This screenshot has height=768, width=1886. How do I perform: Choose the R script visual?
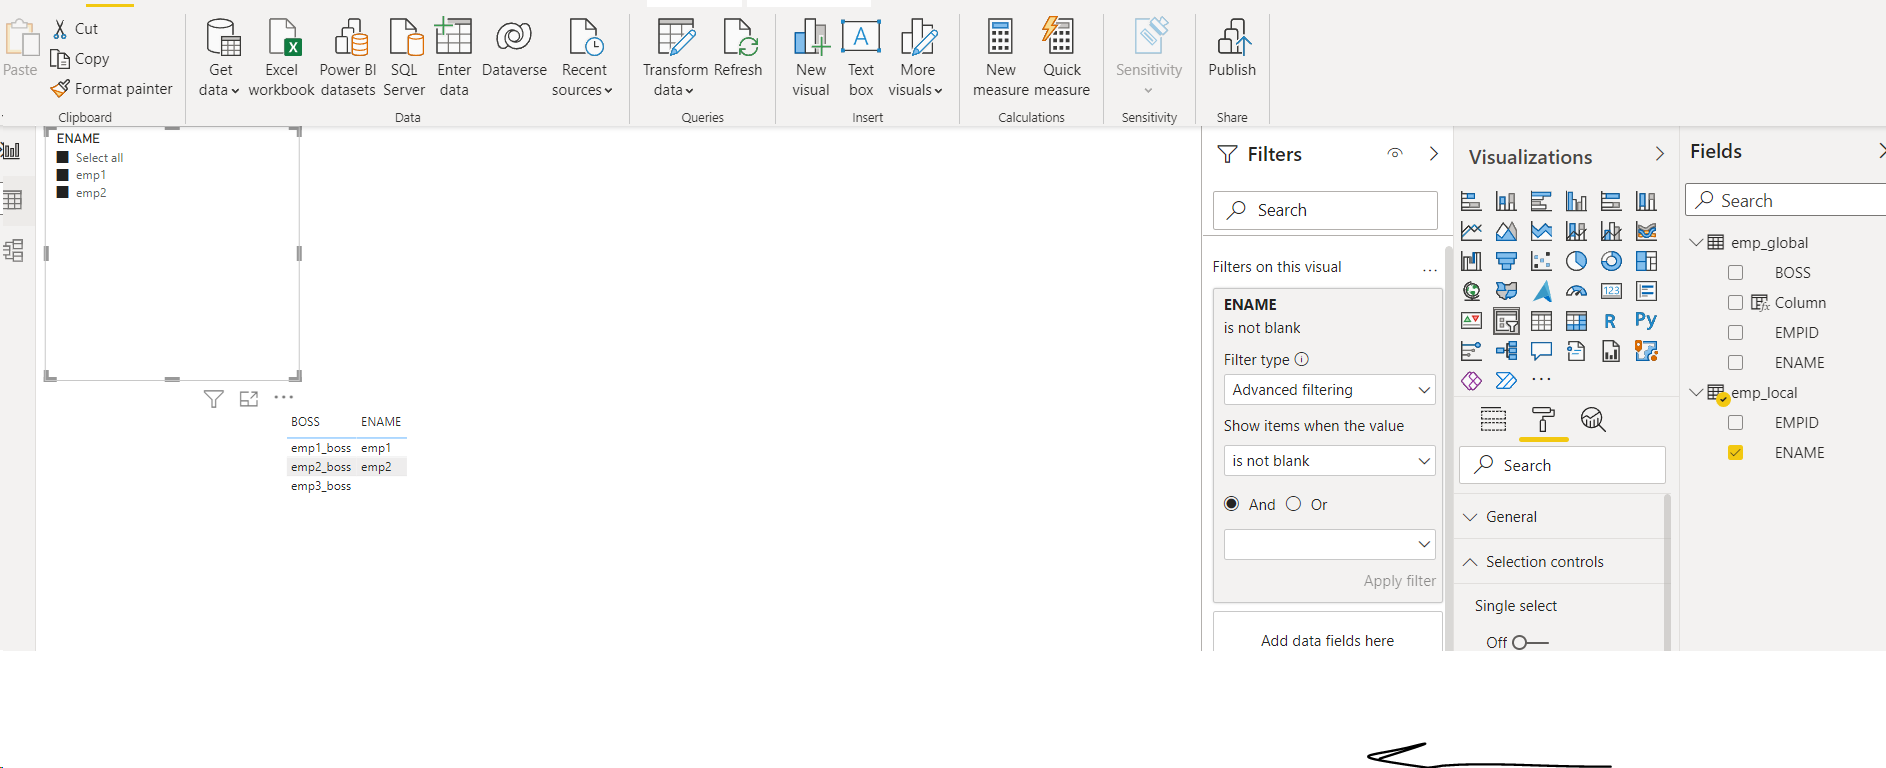tap(1610, 321)
